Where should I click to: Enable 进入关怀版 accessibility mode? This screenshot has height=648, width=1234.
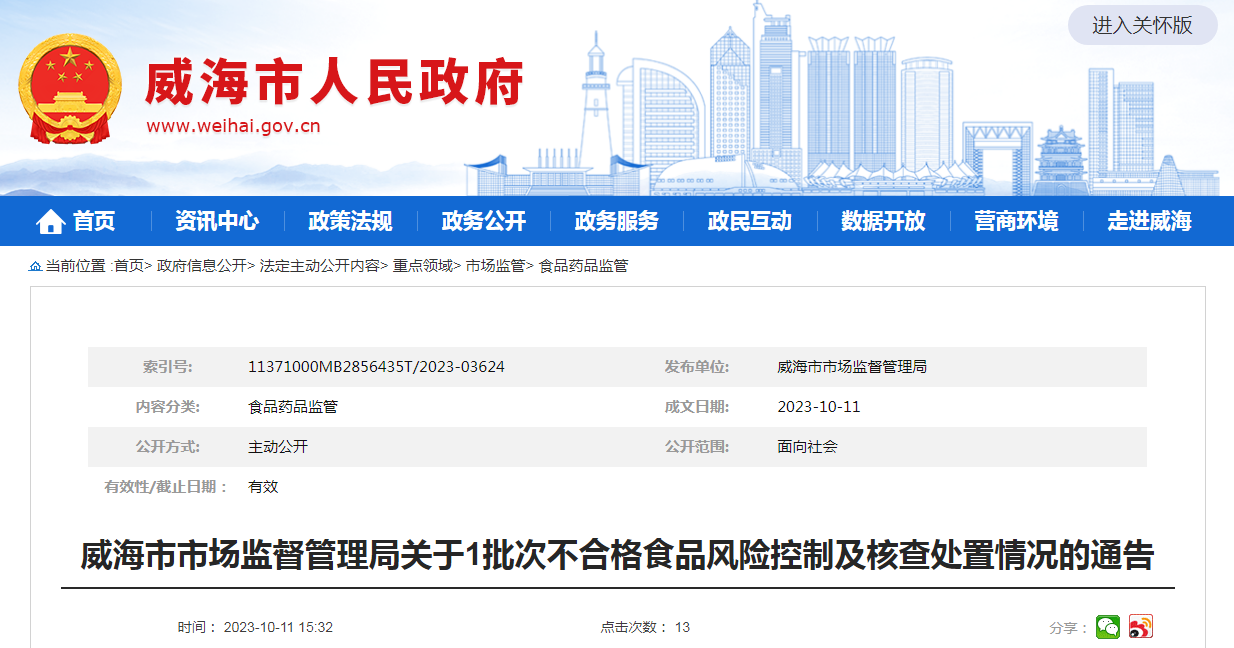click(x=1142, y=25)
